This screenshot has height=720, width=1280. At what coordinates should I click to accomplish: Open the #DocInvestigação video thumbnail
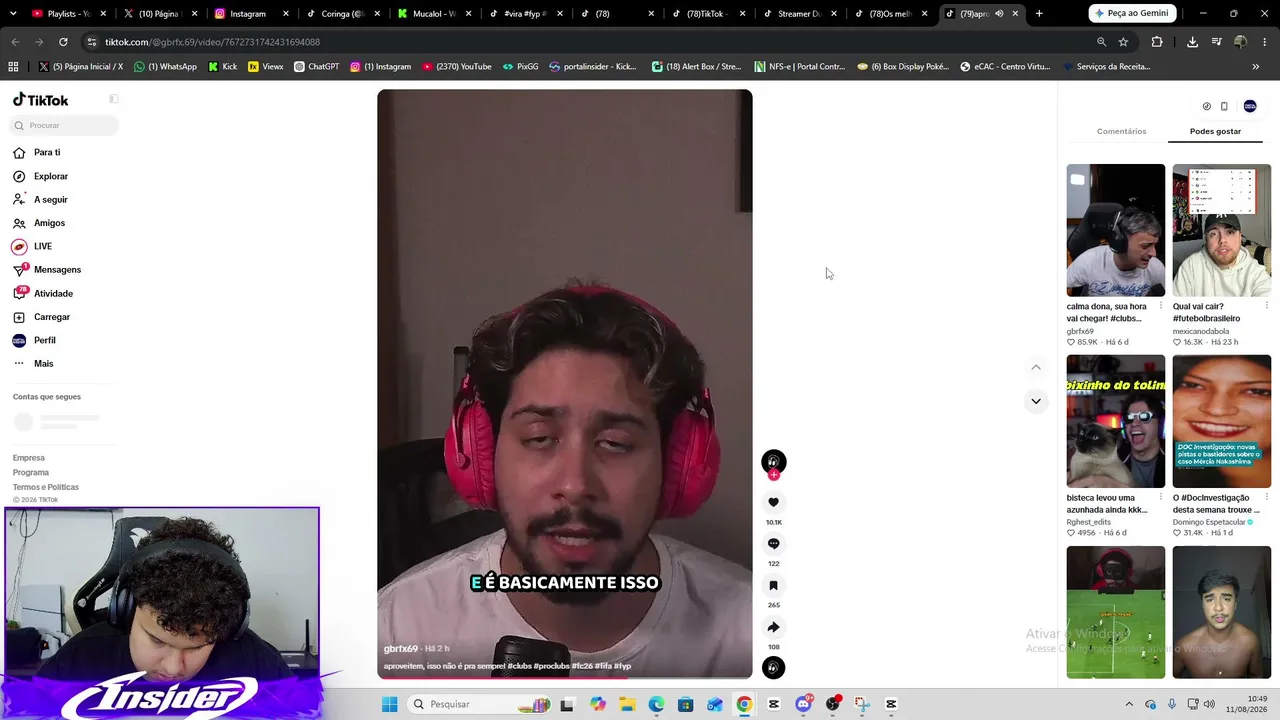(1221, 421)
